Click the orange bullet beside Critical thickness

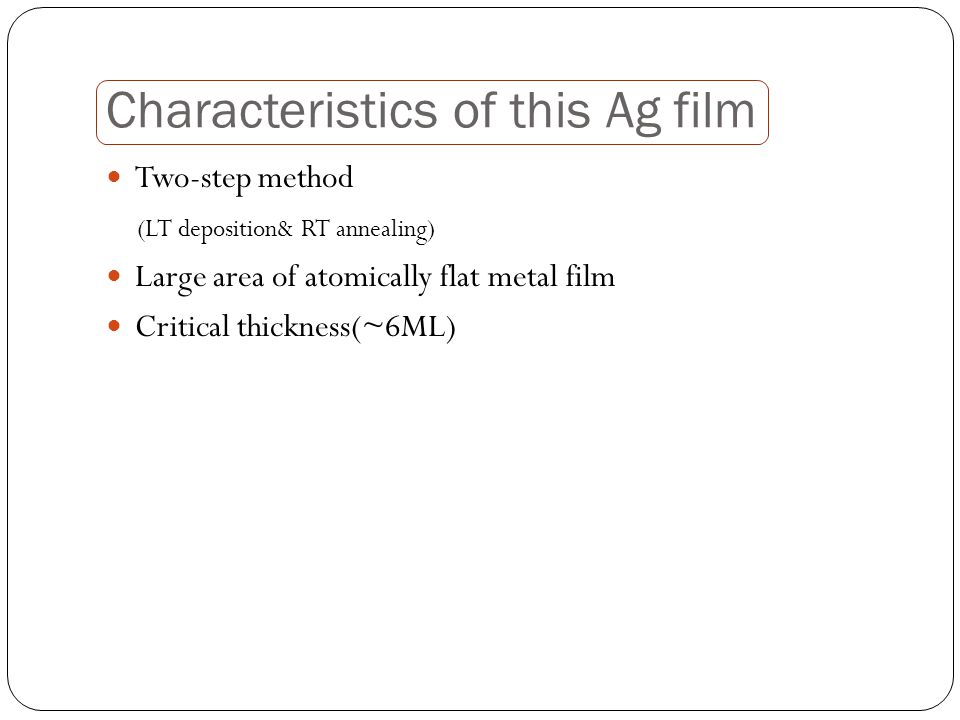point(114,326)
